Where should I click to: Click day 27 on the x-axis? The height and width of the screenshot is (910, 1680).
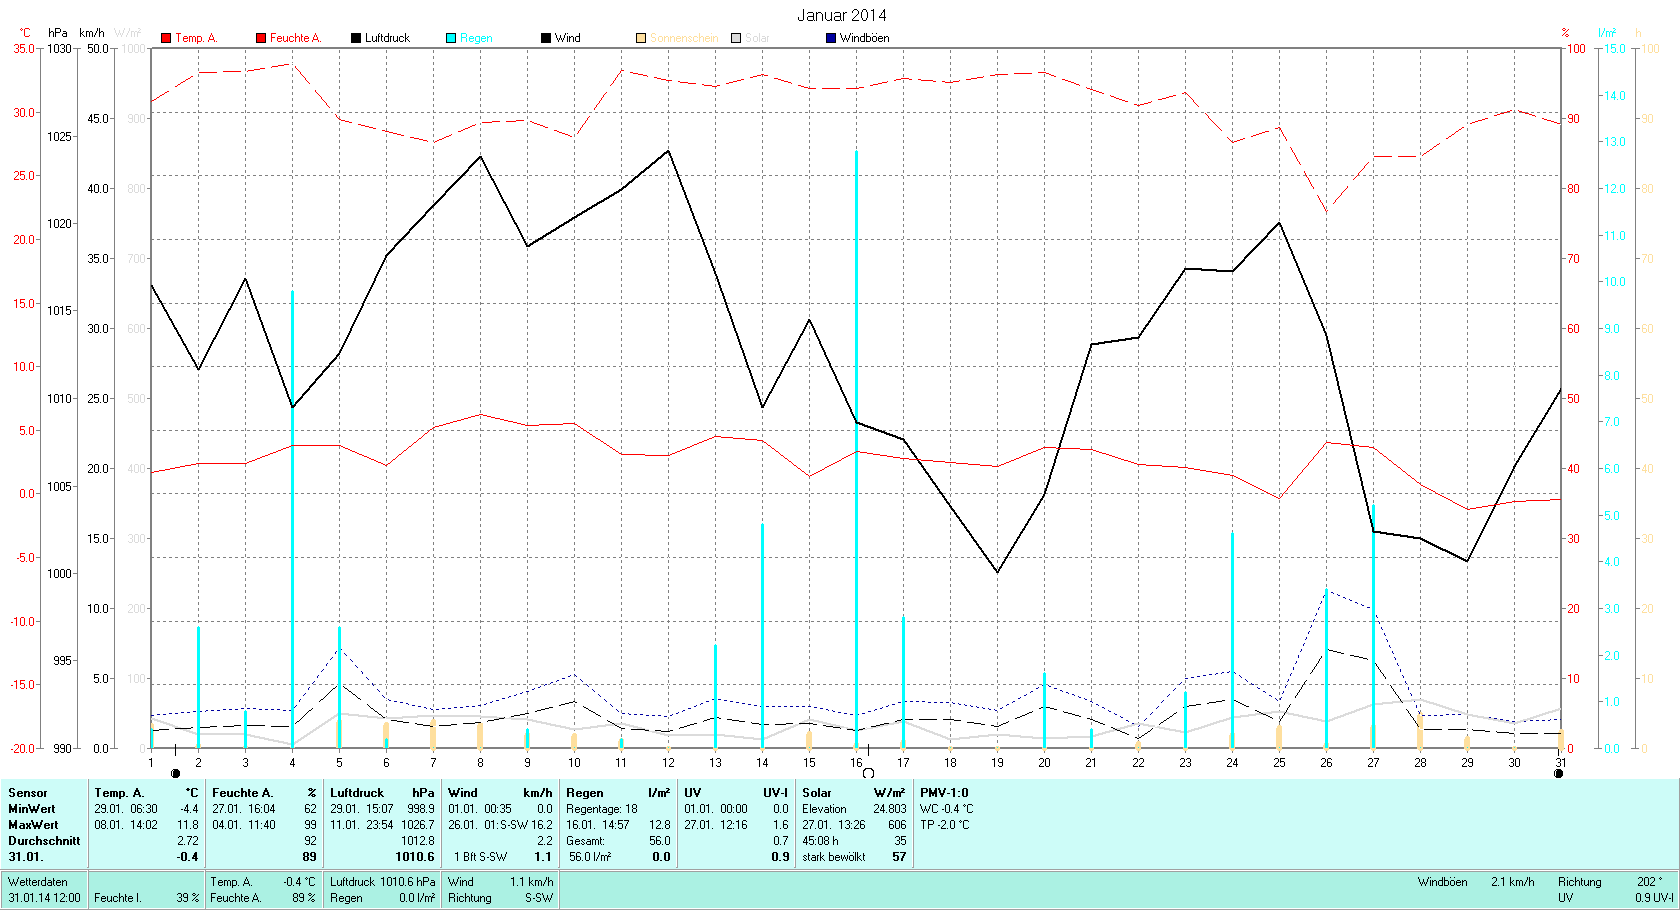(1373, 762)
